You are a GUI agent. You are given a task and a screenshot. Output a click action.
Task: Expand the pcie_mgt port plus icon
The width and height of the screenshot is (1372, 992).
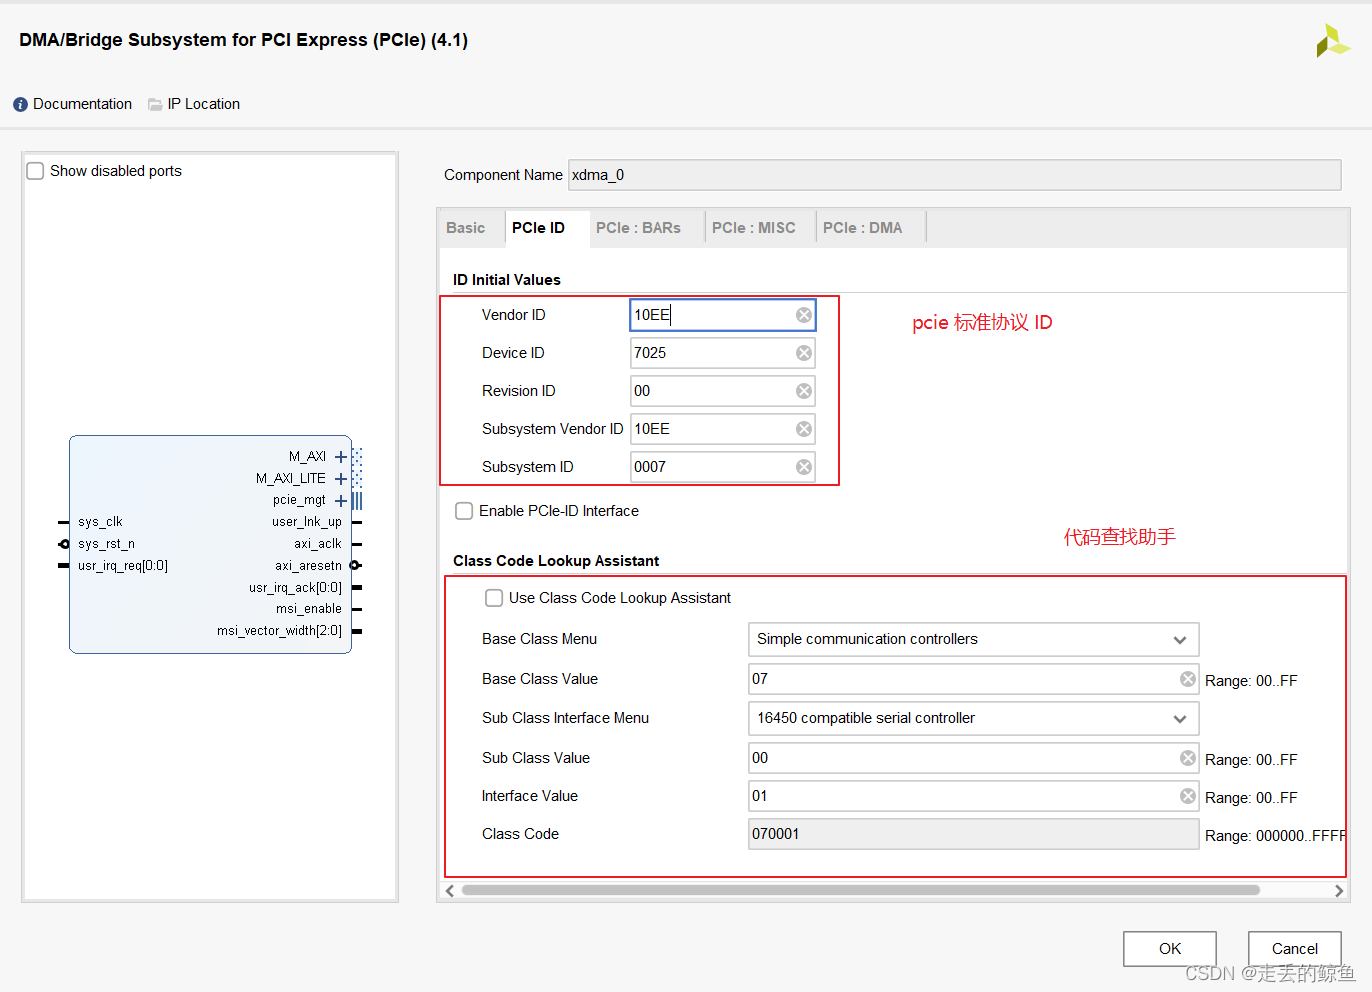tap(341, 501)
